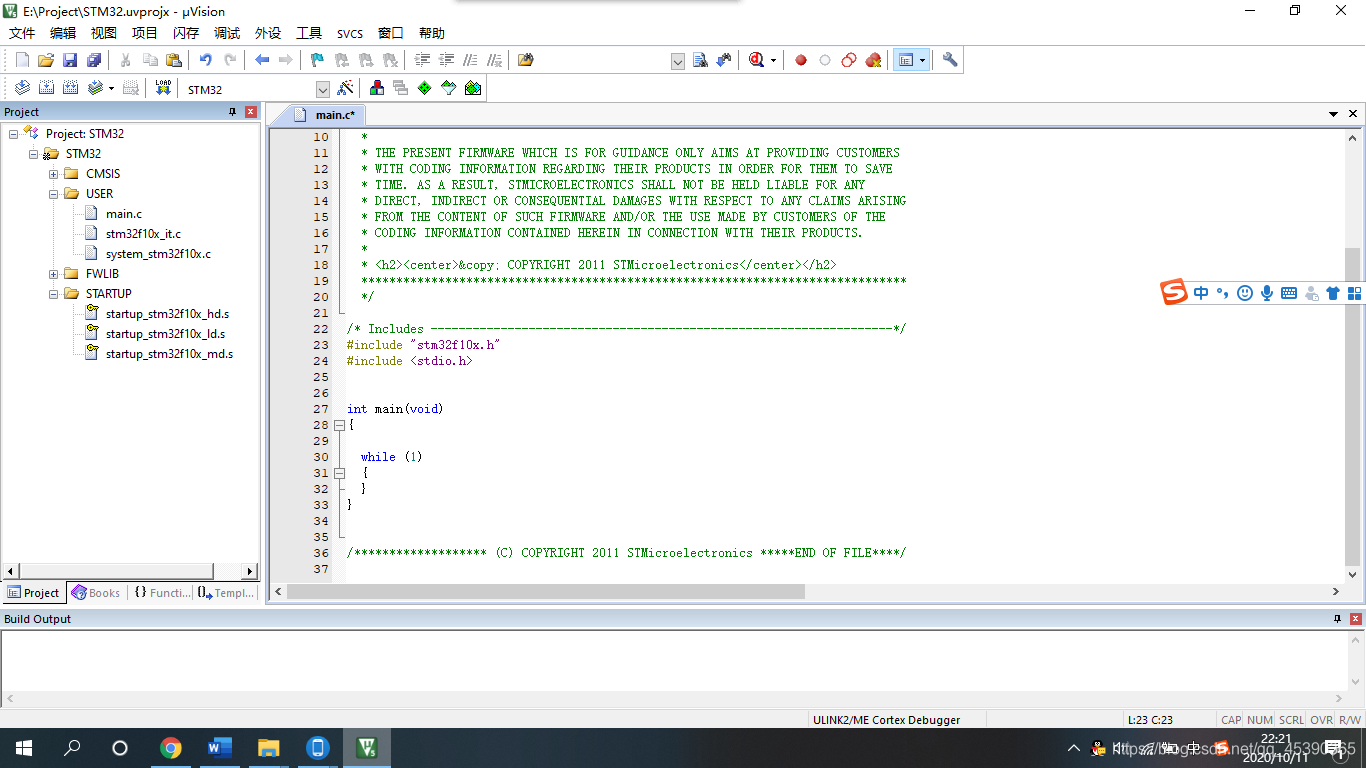The width and height of the screenshot is (1366, 768).
Task: Insert a breakpoint with red dot icon
Action: point(801,60)
